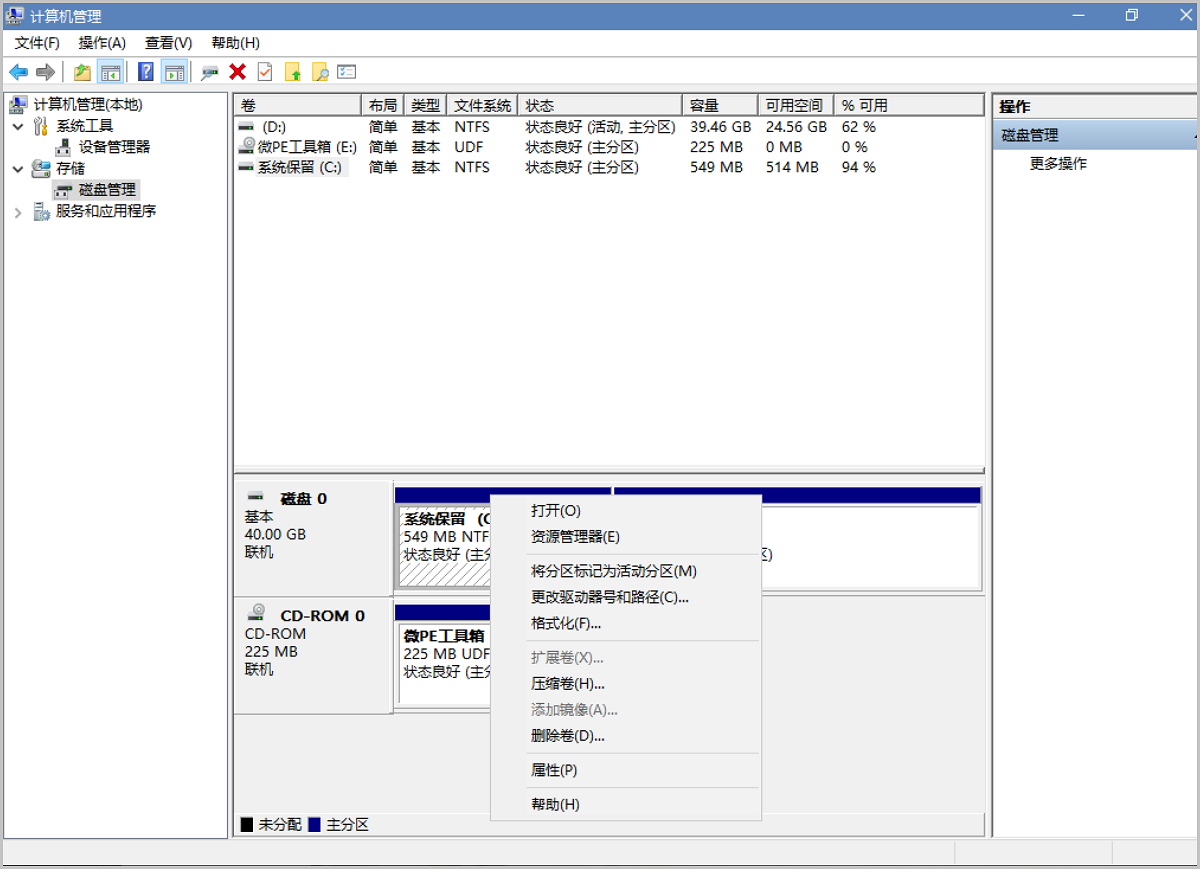Choose 压缩卷(H)... from the context menu
1200x869 pixels.
coord(567,684)
